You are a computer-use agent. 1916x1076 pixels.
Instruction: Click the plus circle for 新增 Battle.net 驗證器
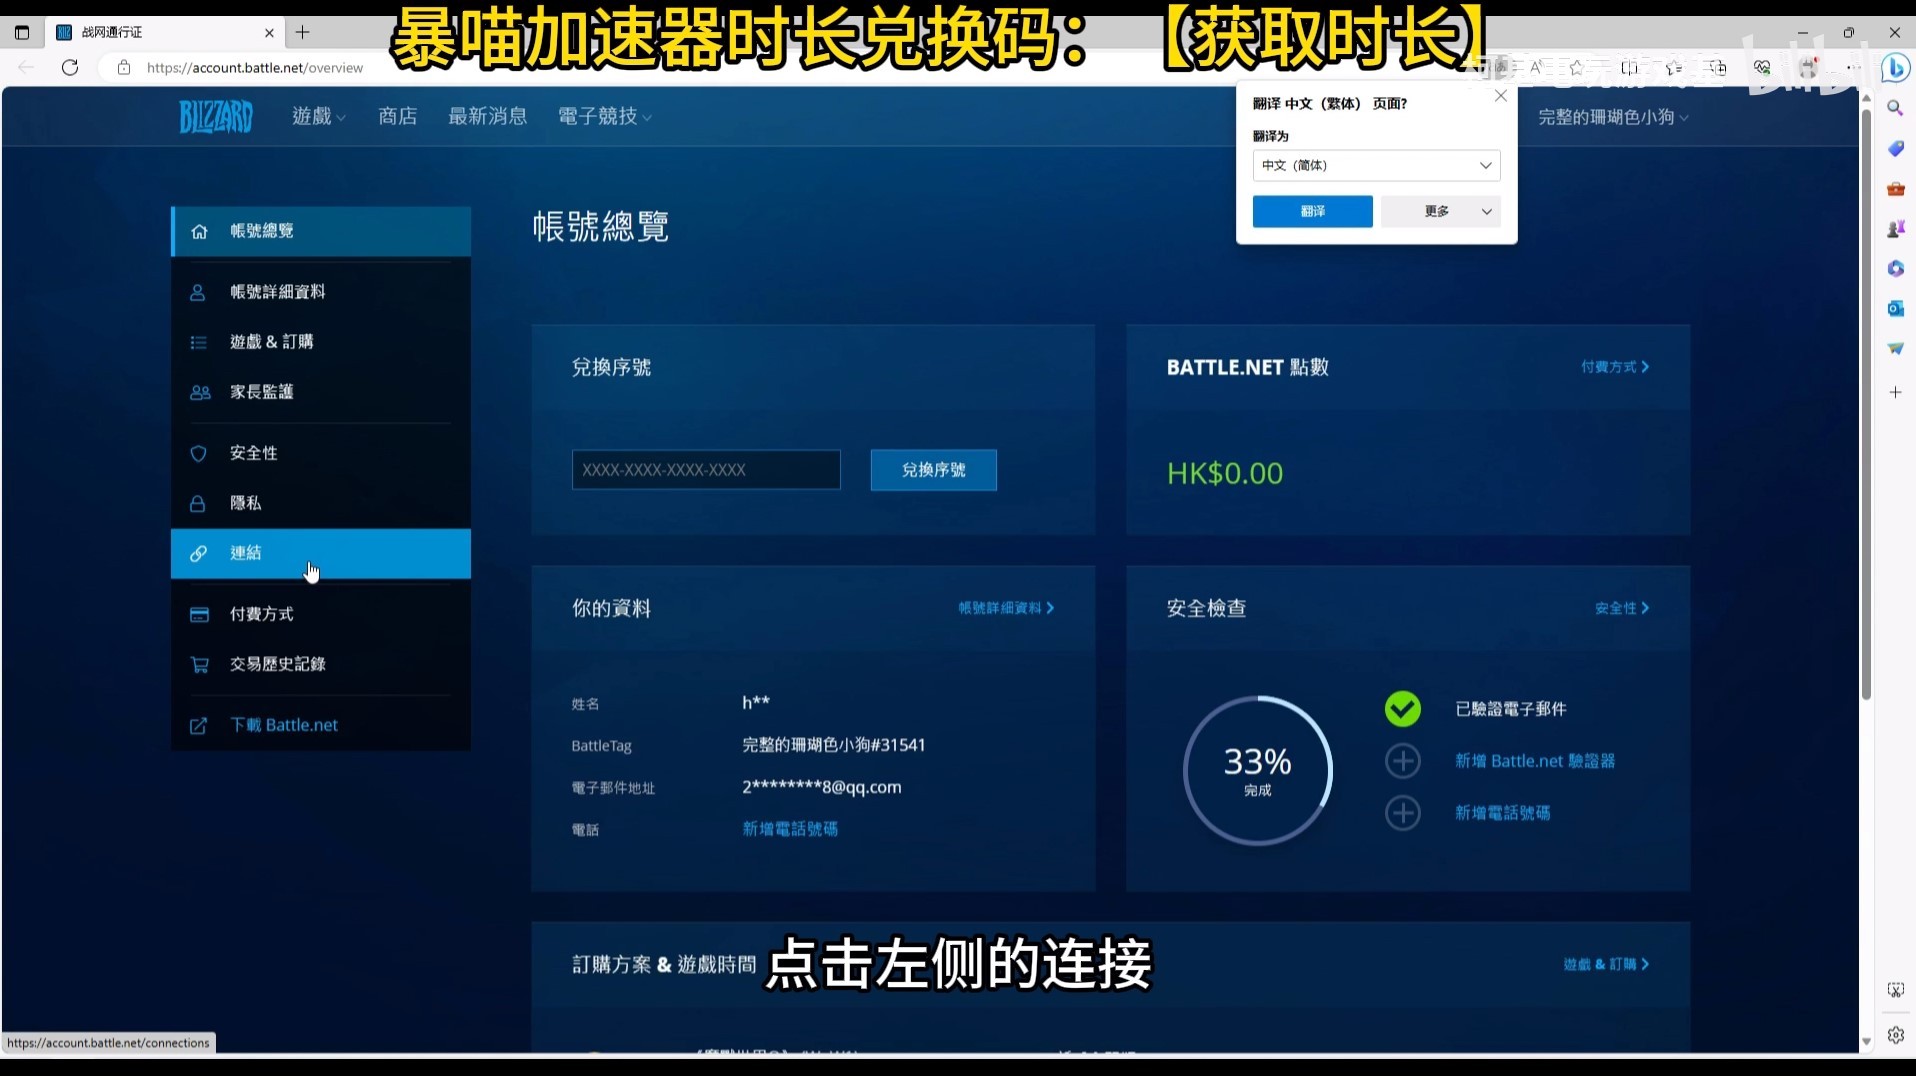[1403, 761]
